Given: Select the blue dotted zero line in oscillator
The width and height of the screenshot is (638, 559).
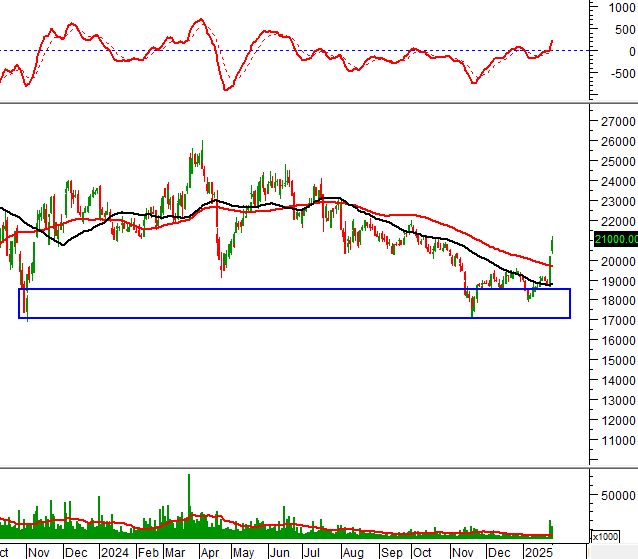Looking at the screenshot, I should 300,50.
